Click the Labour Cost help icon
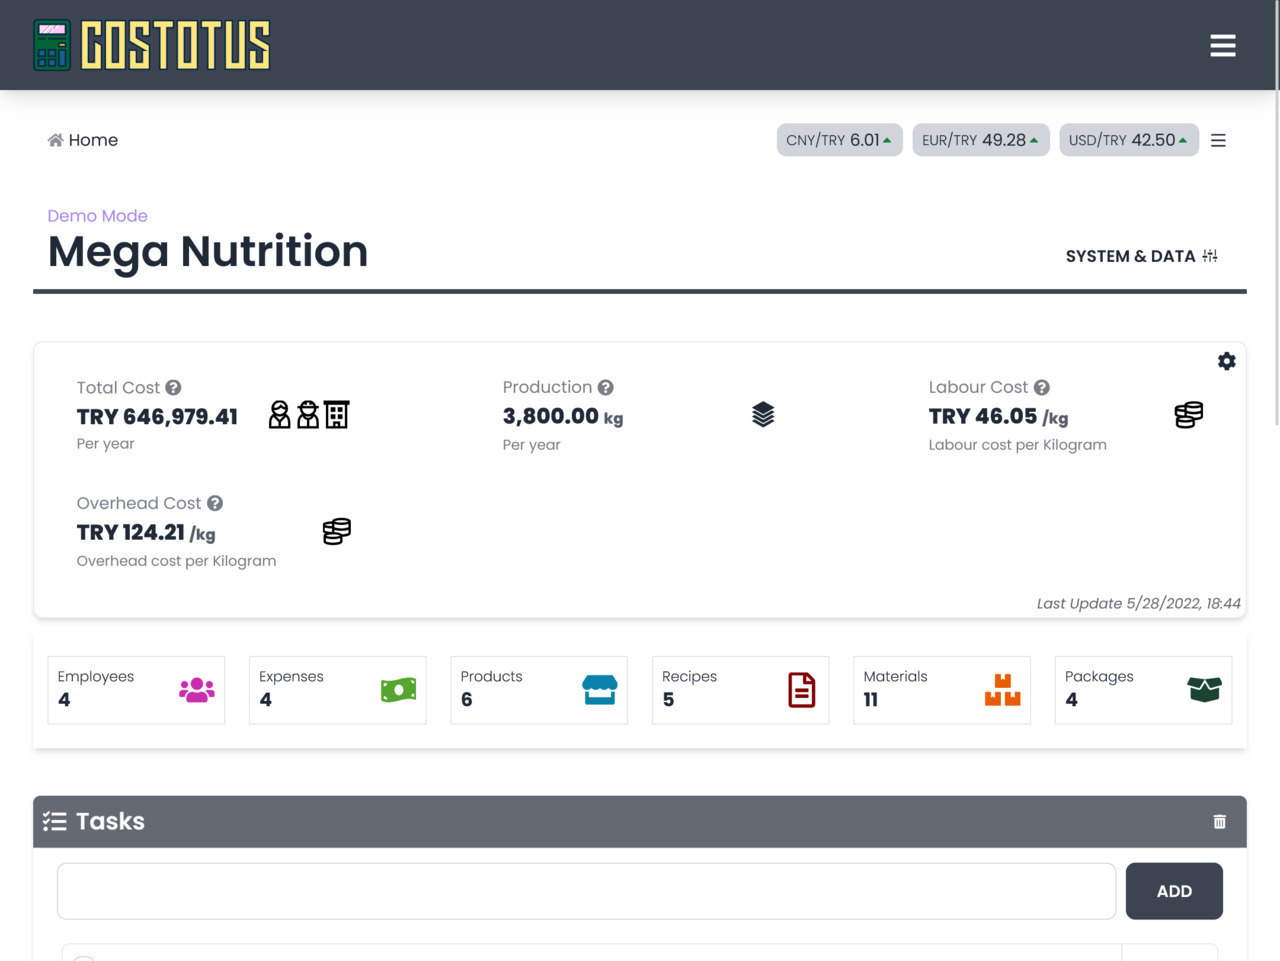The image size is (1280, 961). coord(1041,388)
